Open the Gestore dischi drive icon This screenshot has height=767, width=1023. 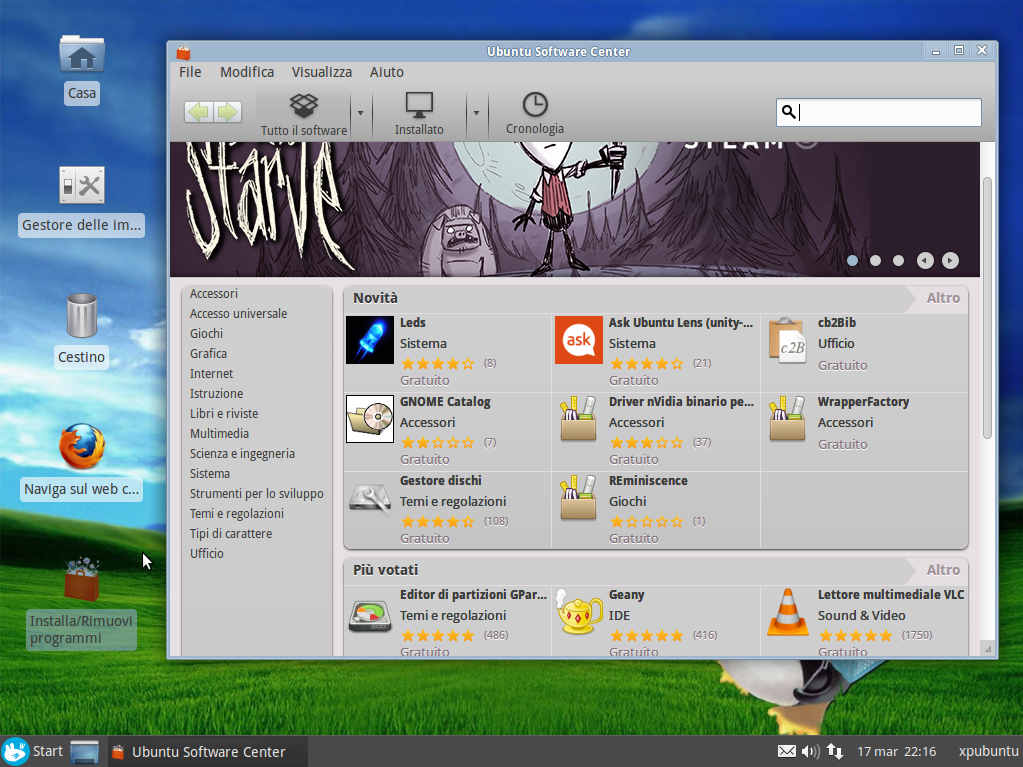pos(370,498)
